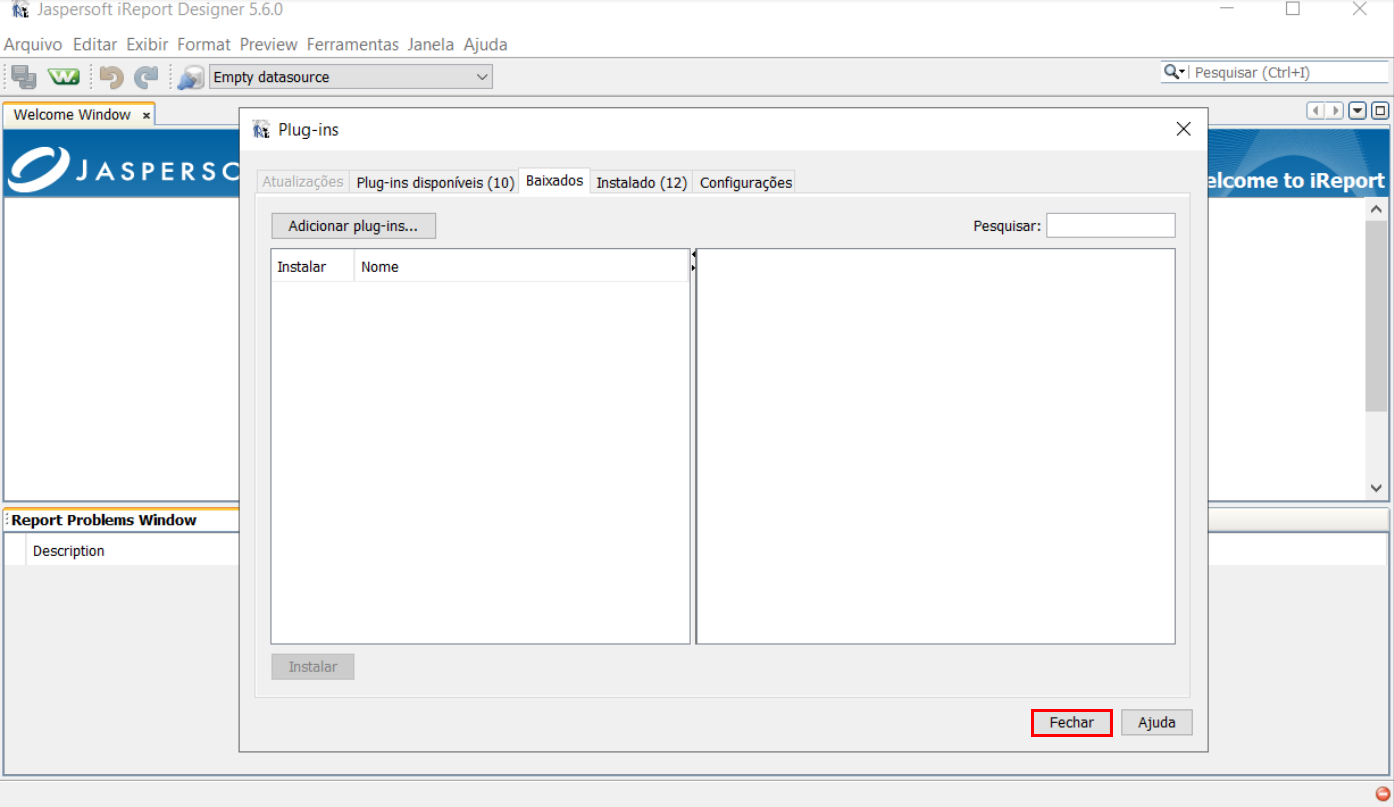This screenshot has height=807, width=1394.
Task: Open the Empty datasource dropdown
Action: coord(351,77)
